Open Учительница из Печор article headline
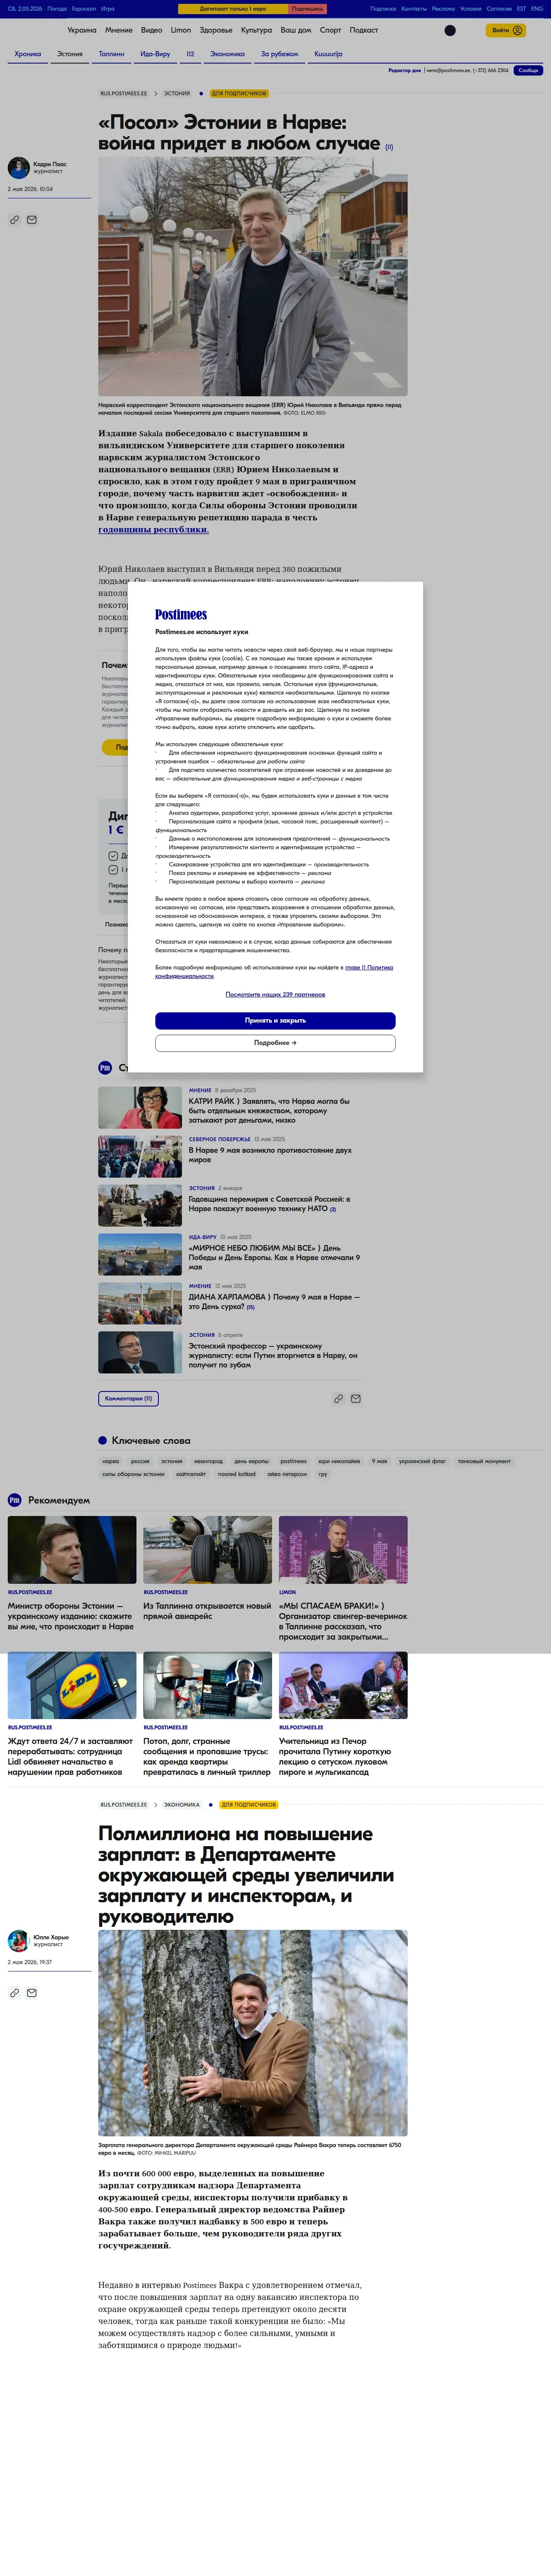The height and width of the screenshot is (2576, 551). pyautogui.click(x=335, y=1756)
